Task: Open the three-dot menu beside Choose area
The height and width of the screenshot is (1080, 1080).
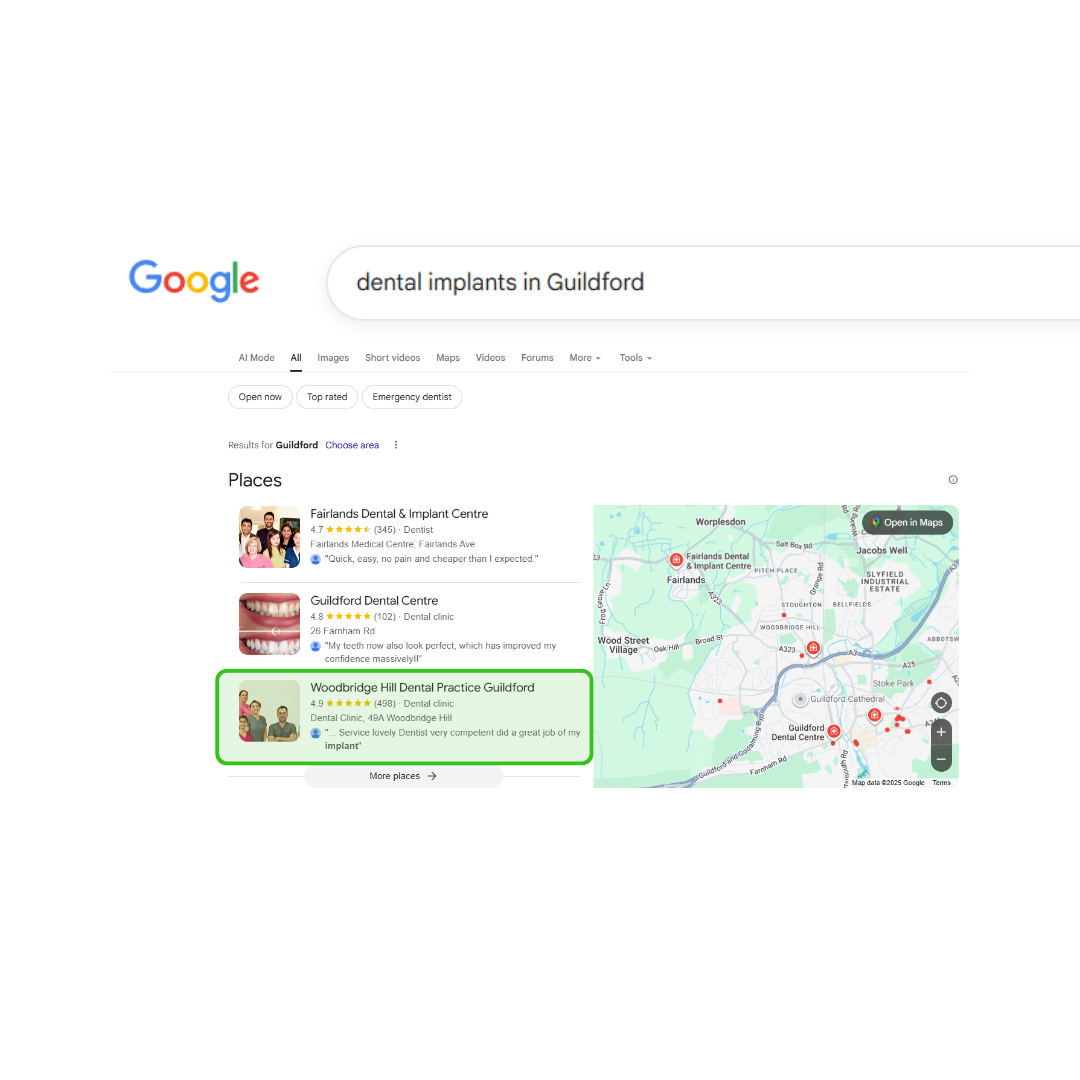Action: (x=395, y=445)
